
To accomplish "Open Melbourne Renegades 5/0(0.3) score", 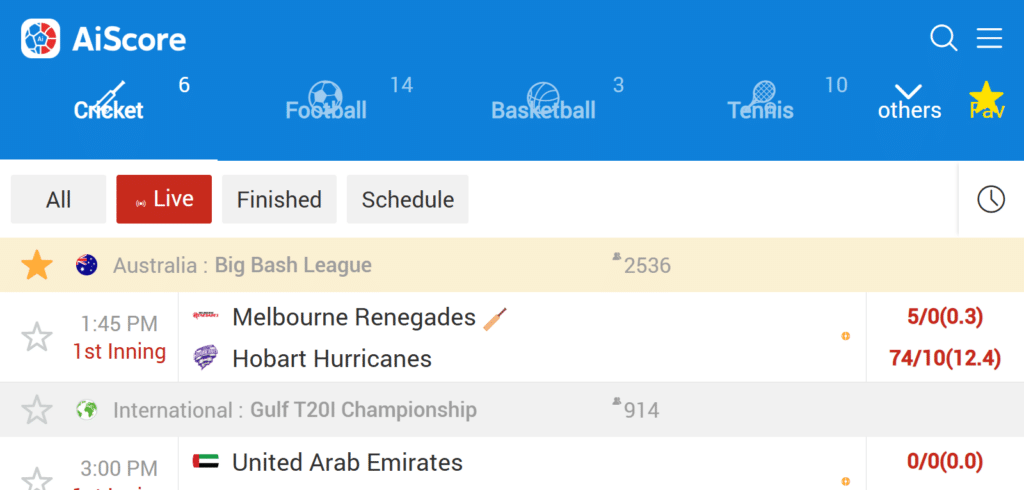I will coord(945,317).
